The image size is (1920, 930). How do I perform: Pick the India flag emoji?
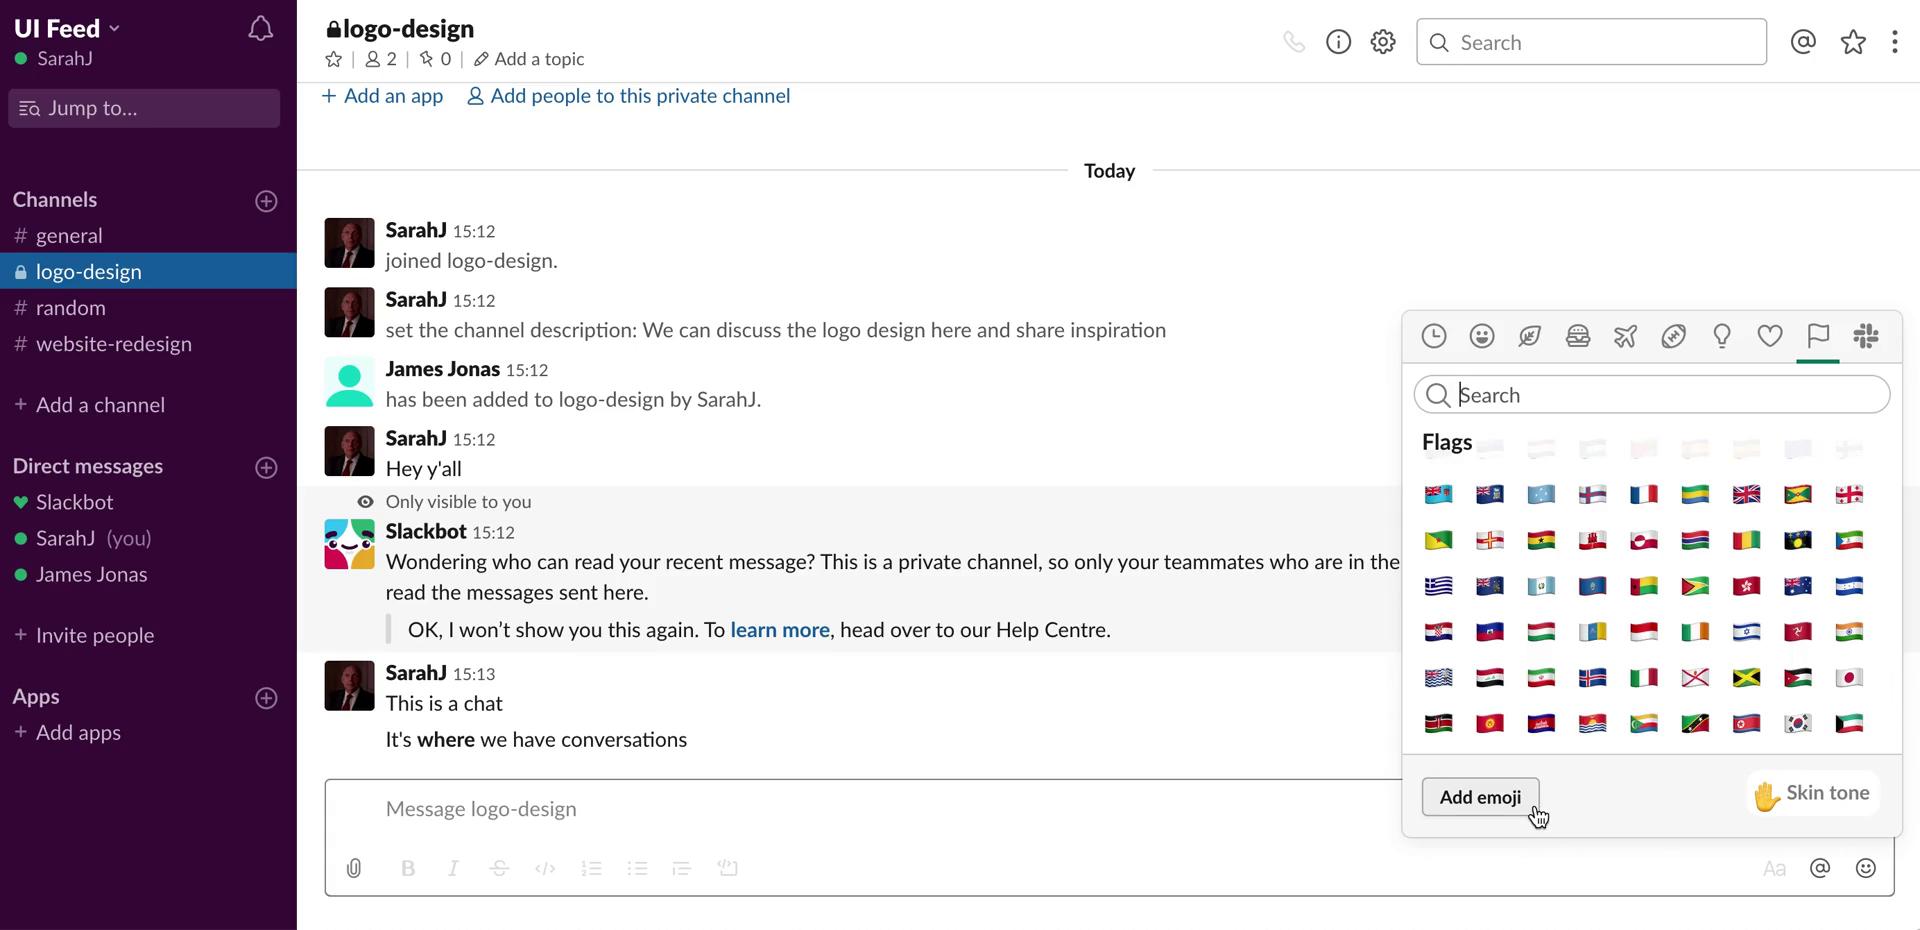click(x=1849, y=632)
